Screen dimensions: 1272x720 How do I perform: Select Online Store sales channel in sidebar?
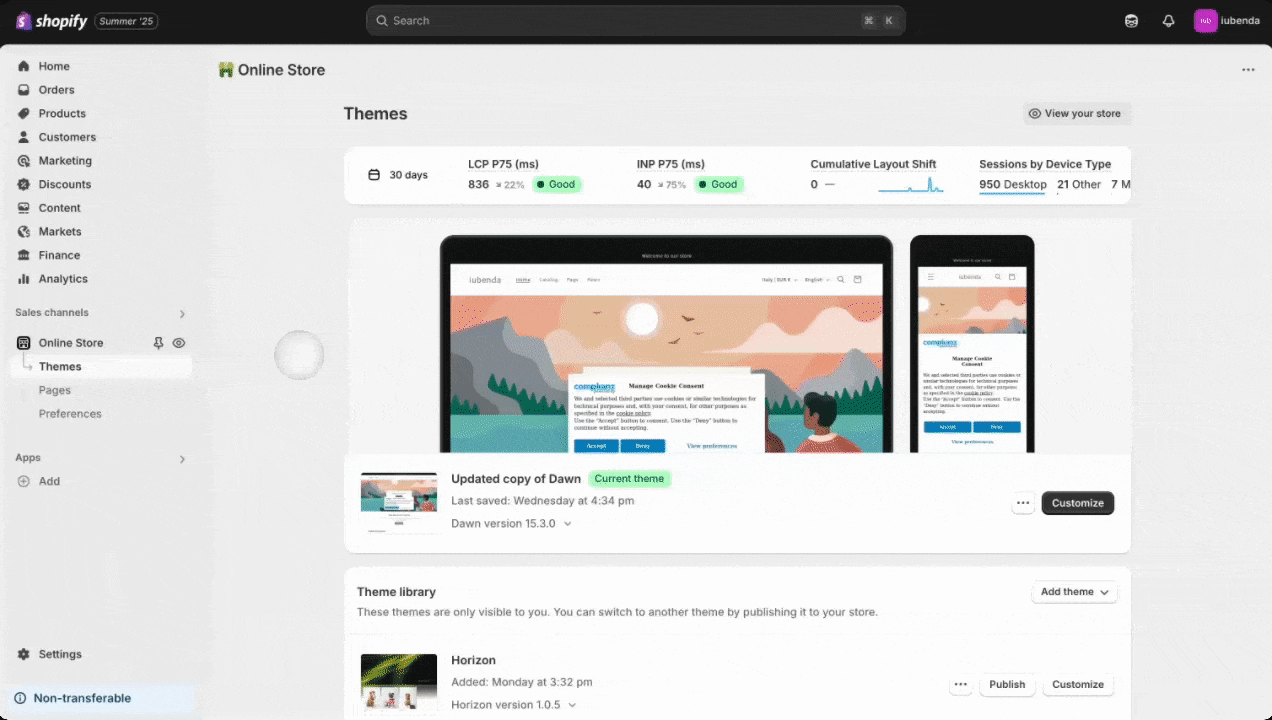click(x=71, y=343)
